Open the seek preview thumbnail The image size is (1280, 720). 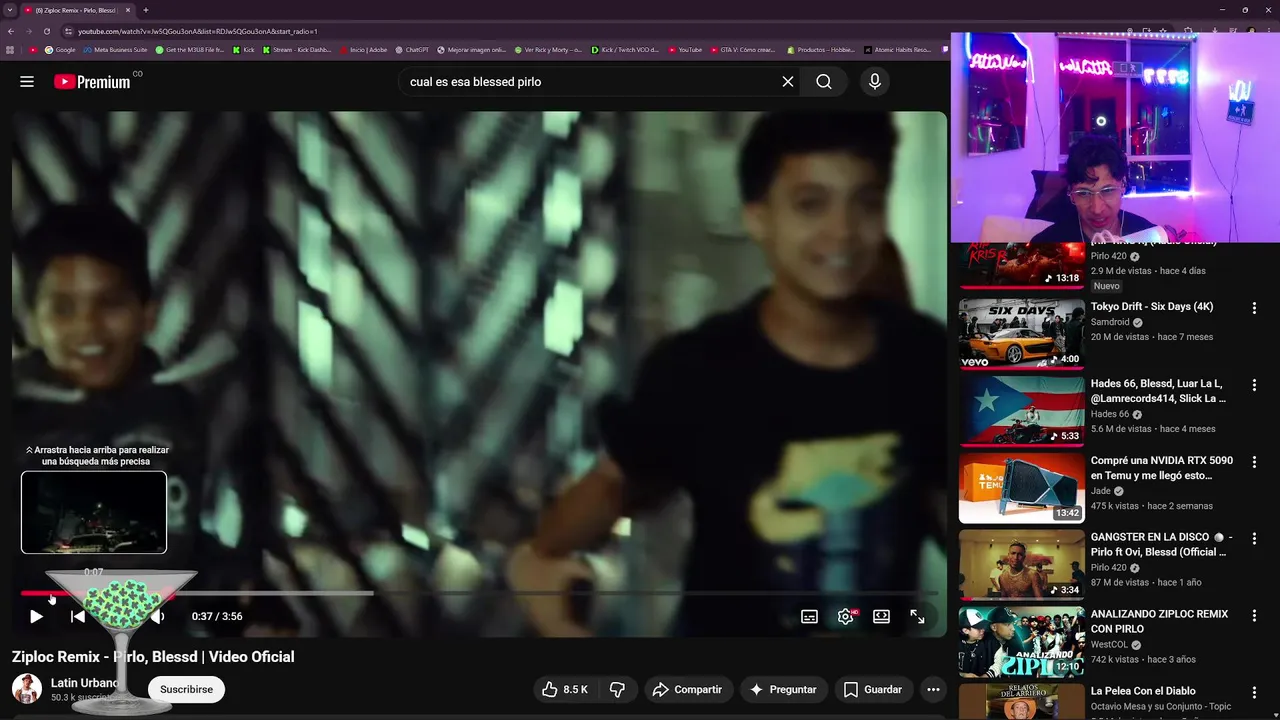pyautogui.click(x=94, y=512)
